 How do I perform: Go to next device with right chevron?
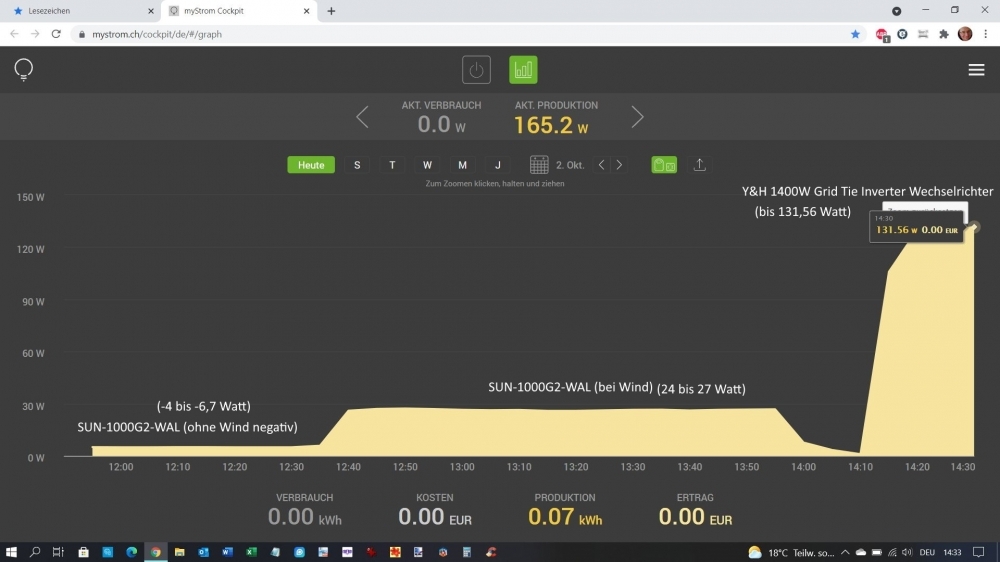(637, 117)
